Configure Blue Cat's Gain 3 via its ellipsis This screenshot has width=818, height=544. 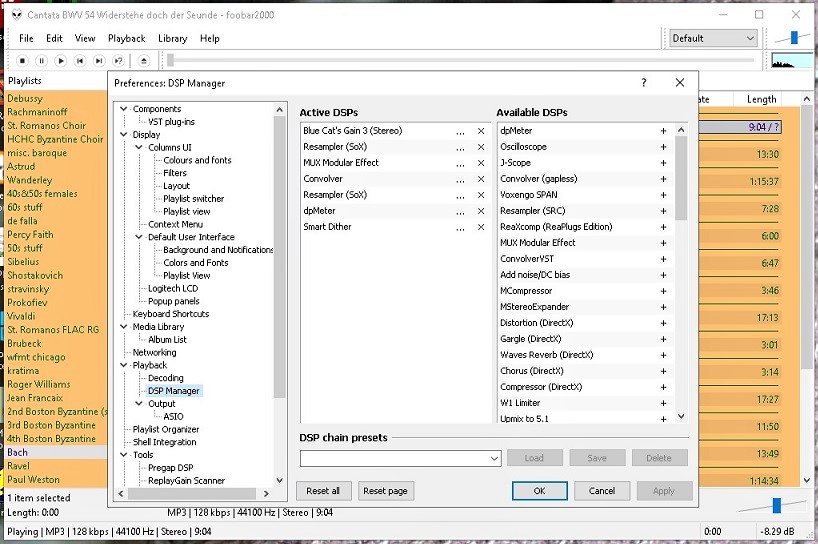(x=460, y=131)
